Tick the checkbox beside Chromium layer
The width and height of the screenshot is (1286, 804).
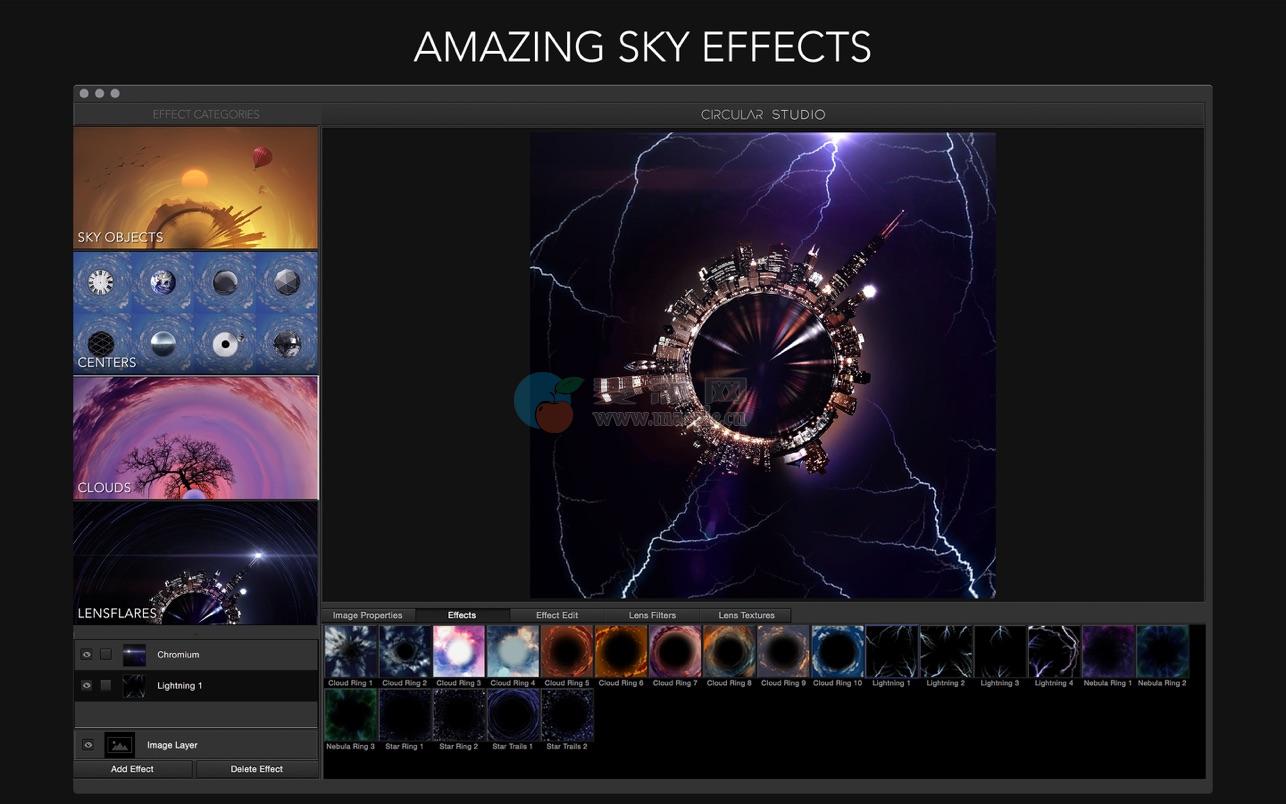[x=106, y=655]
